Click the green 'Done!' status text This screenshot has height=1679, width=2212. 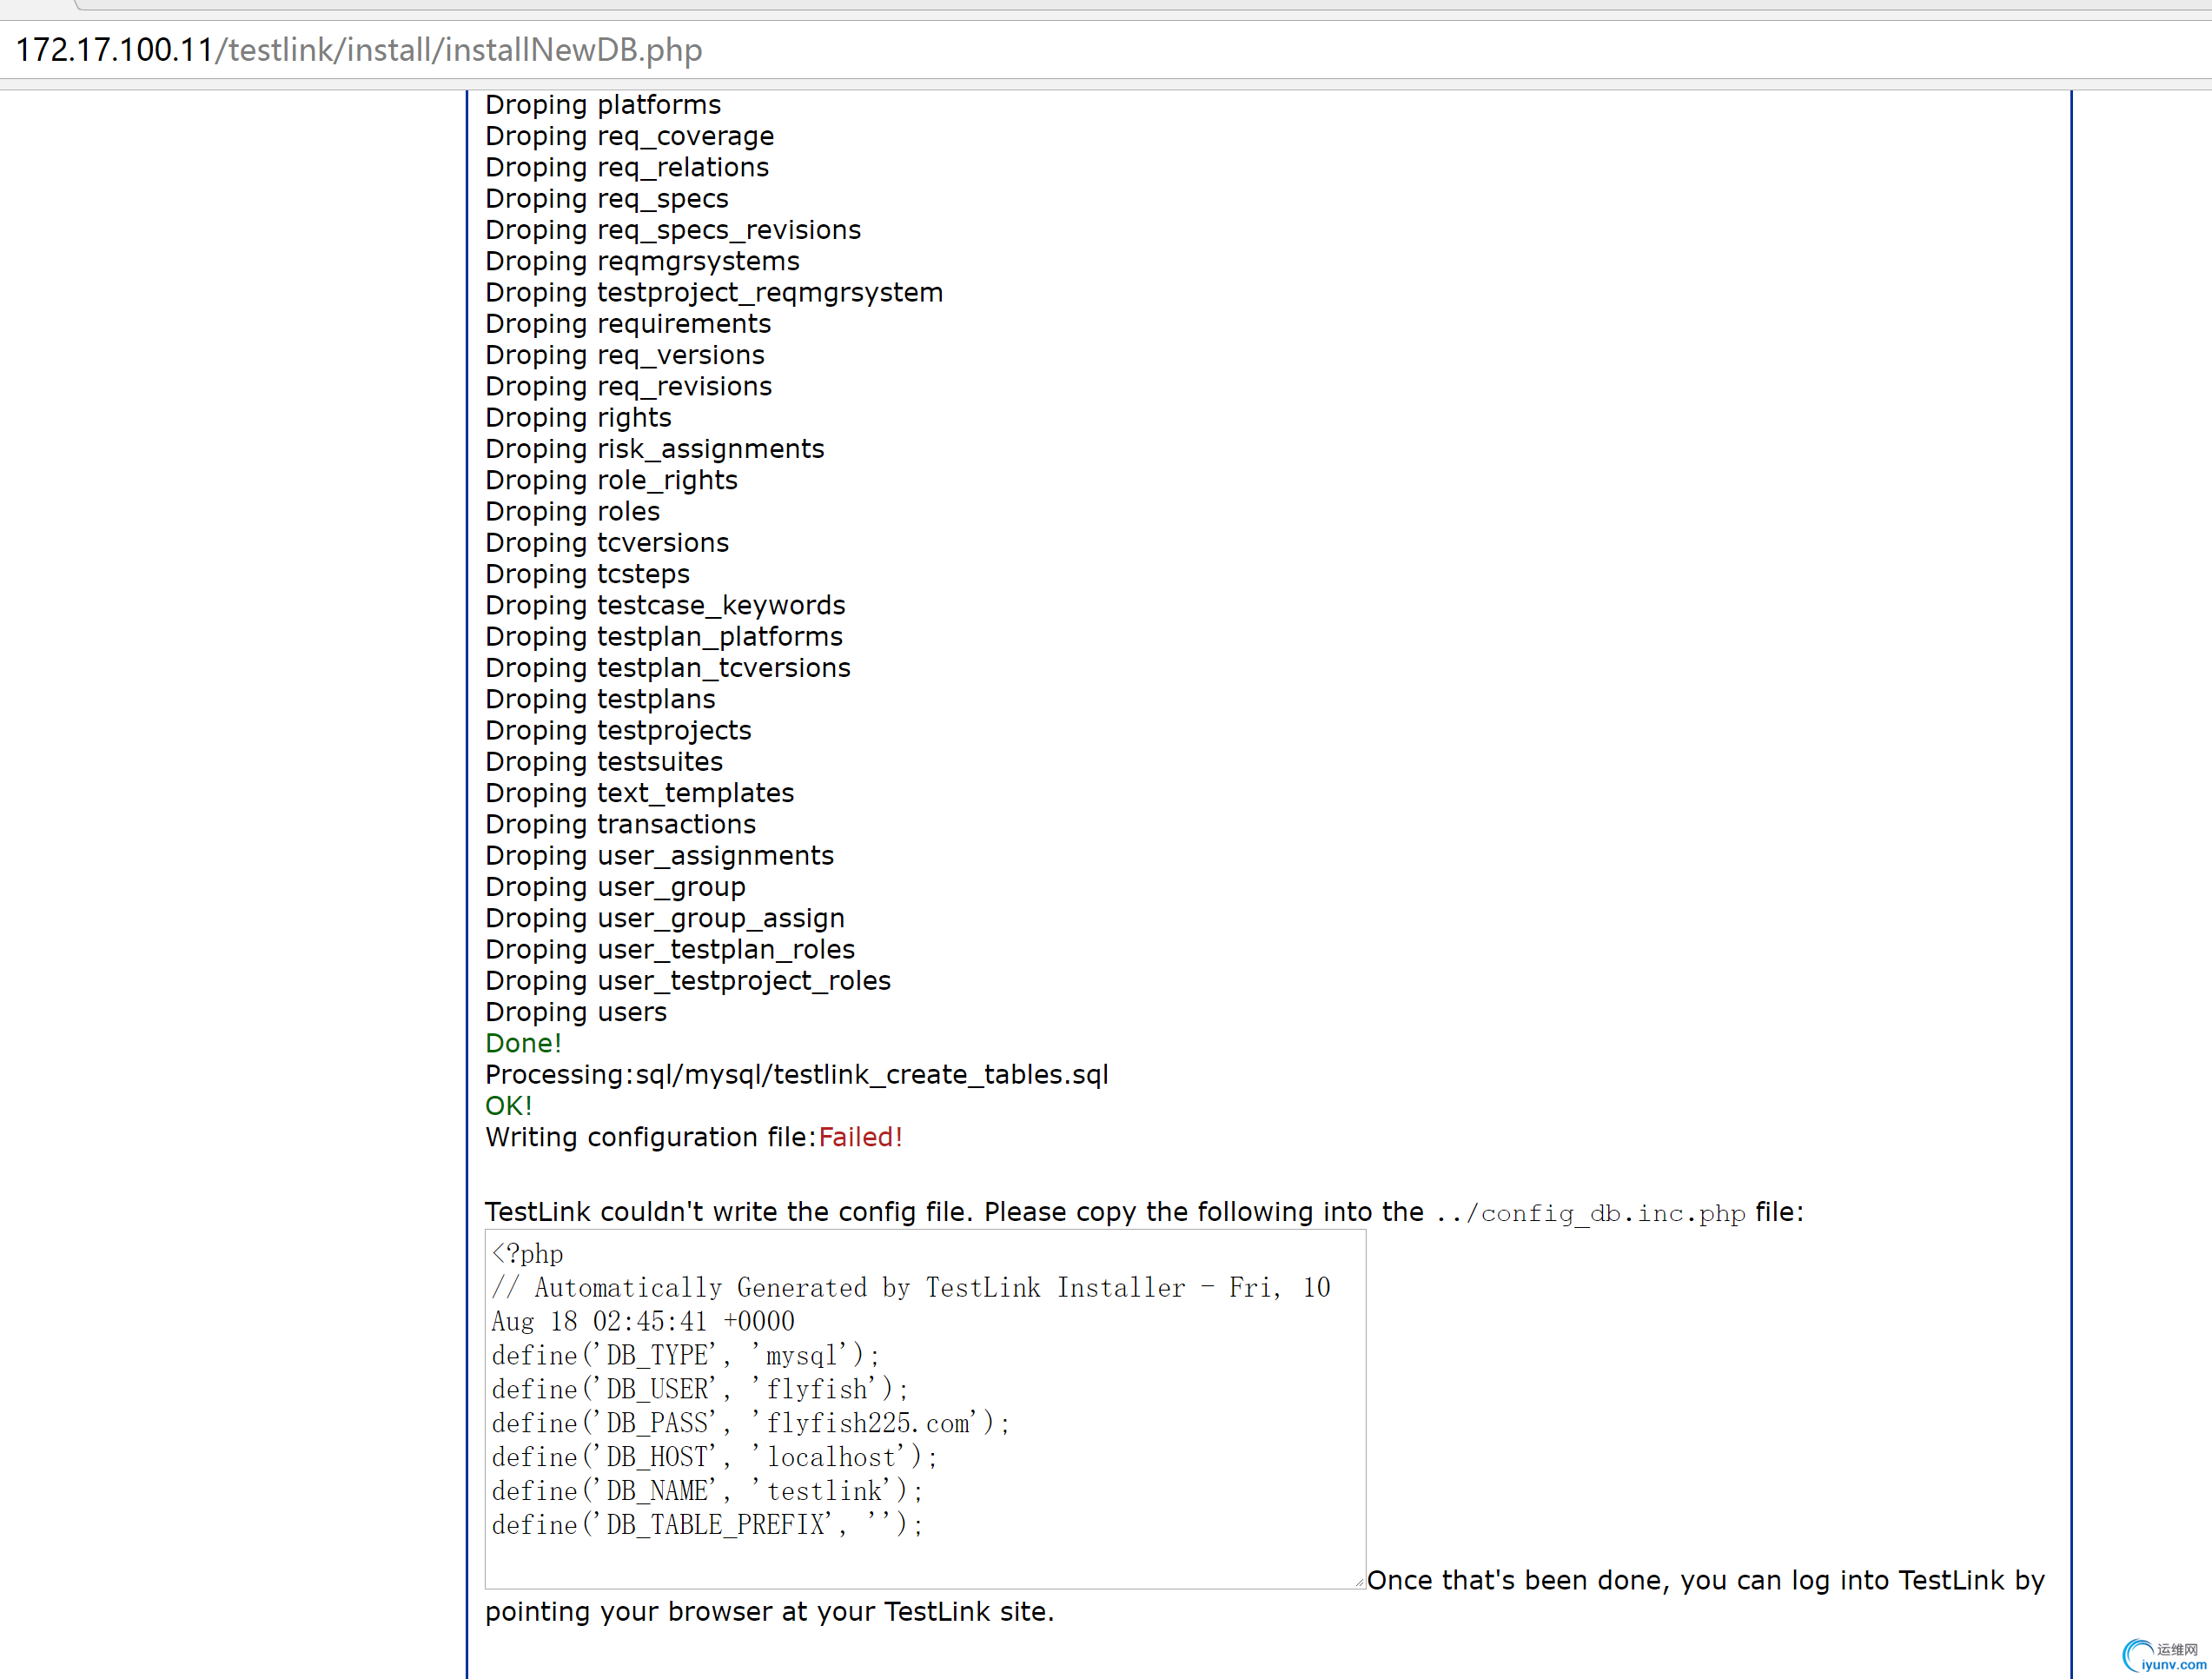(x=523, y=1043)
